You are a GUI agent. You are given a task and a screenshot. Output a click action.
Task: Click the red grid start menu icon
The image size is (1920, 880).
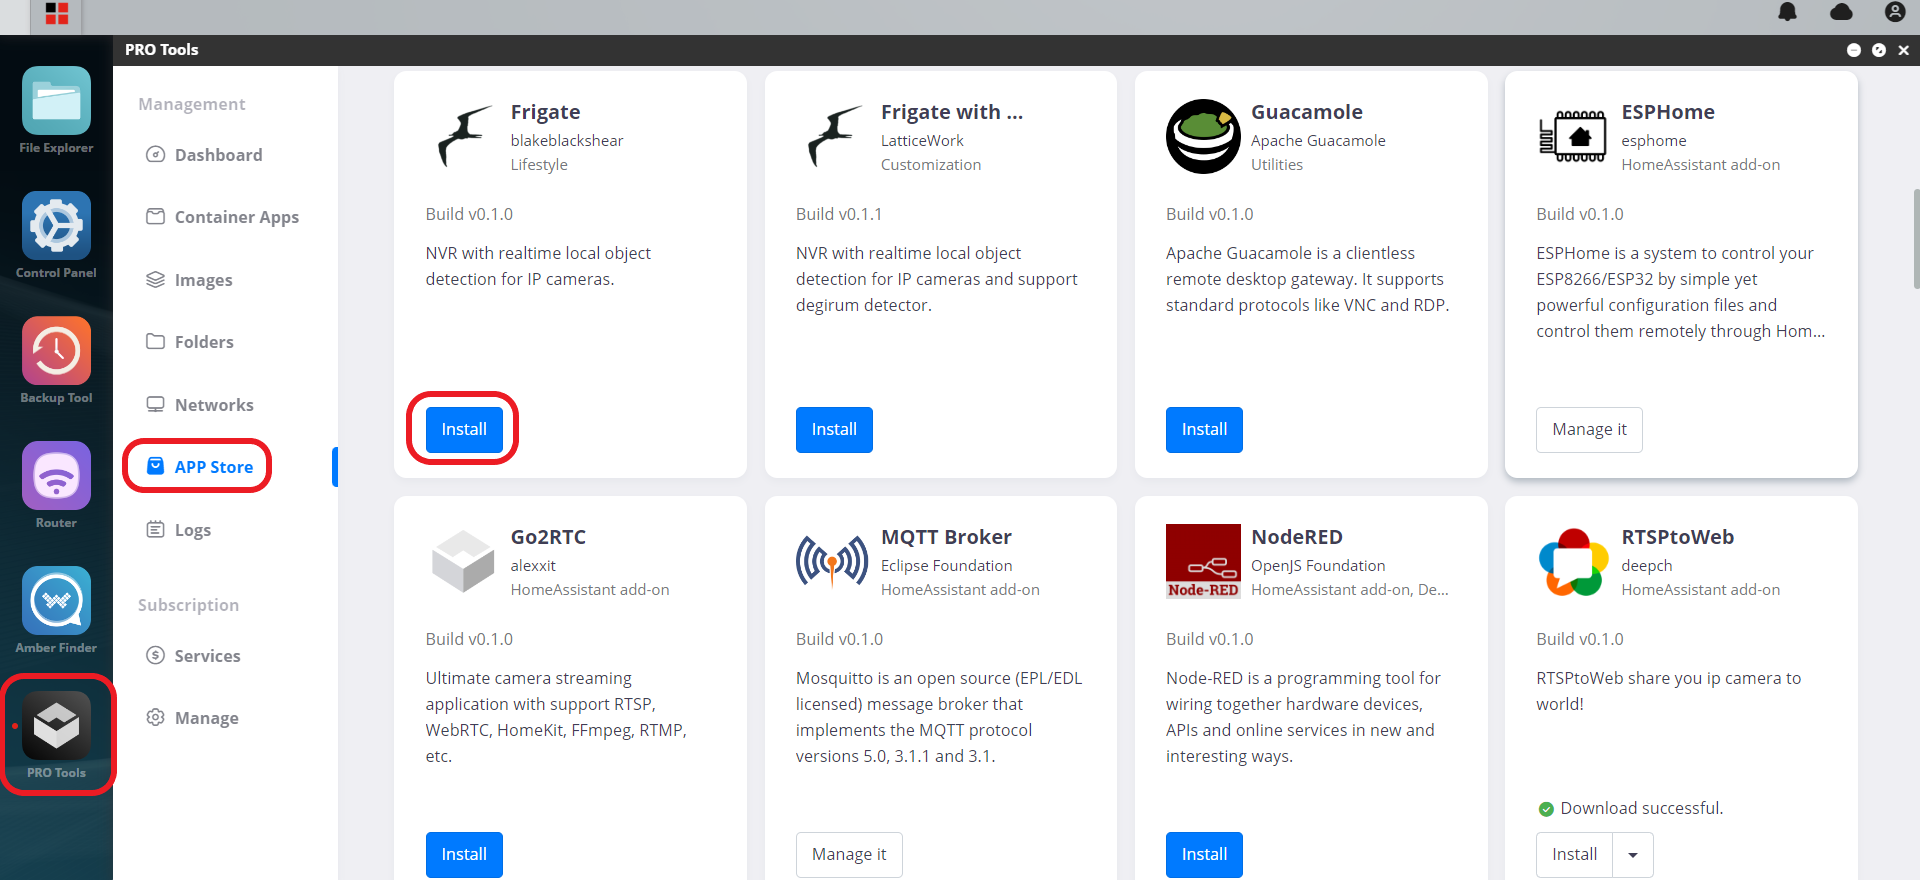(57, 13)
